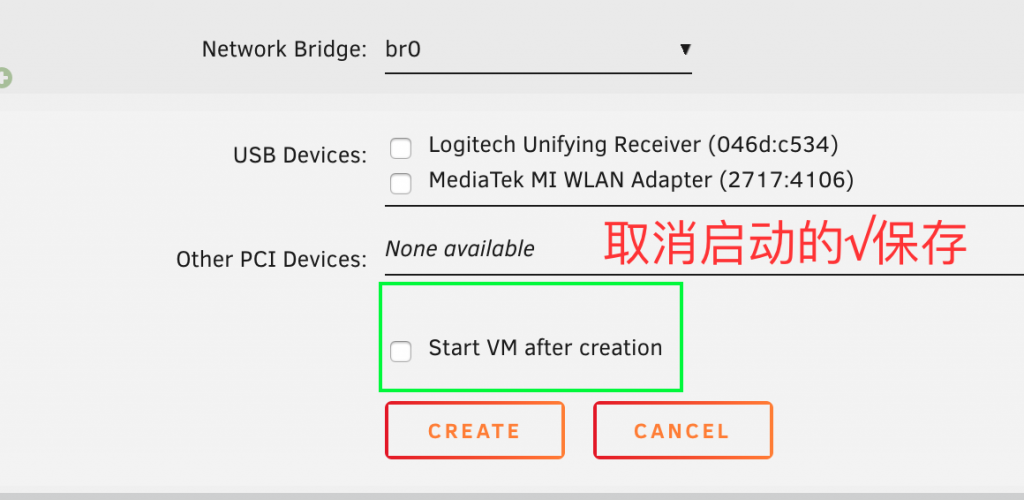Image resolution: width=1024 pixels, height=500 pixels.
Task: Click the green plus add icon
Action: pos(3,78)
